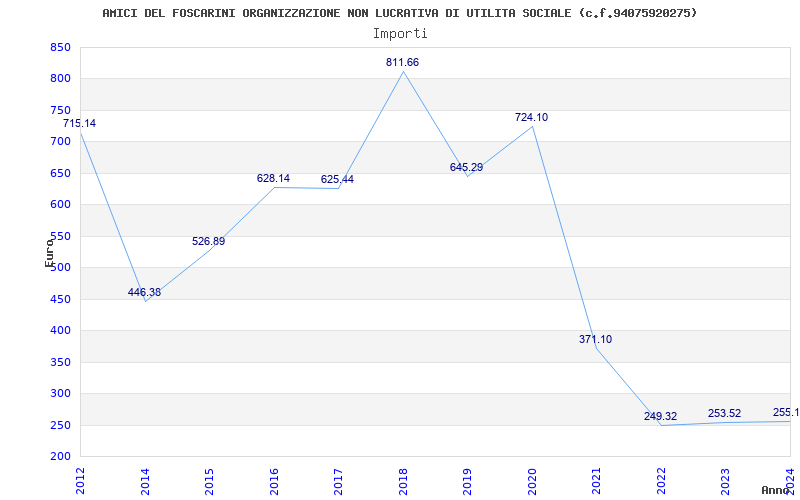Click the 526.89 data label for 2015
This screenshot has height=500, width=800.
[x=208, y=241]
